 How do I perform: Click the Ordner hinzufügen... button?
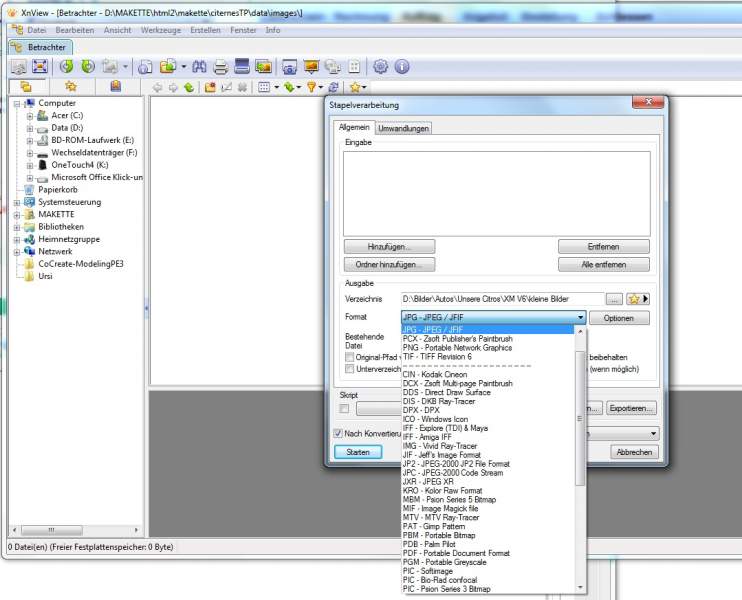(389, 265)
